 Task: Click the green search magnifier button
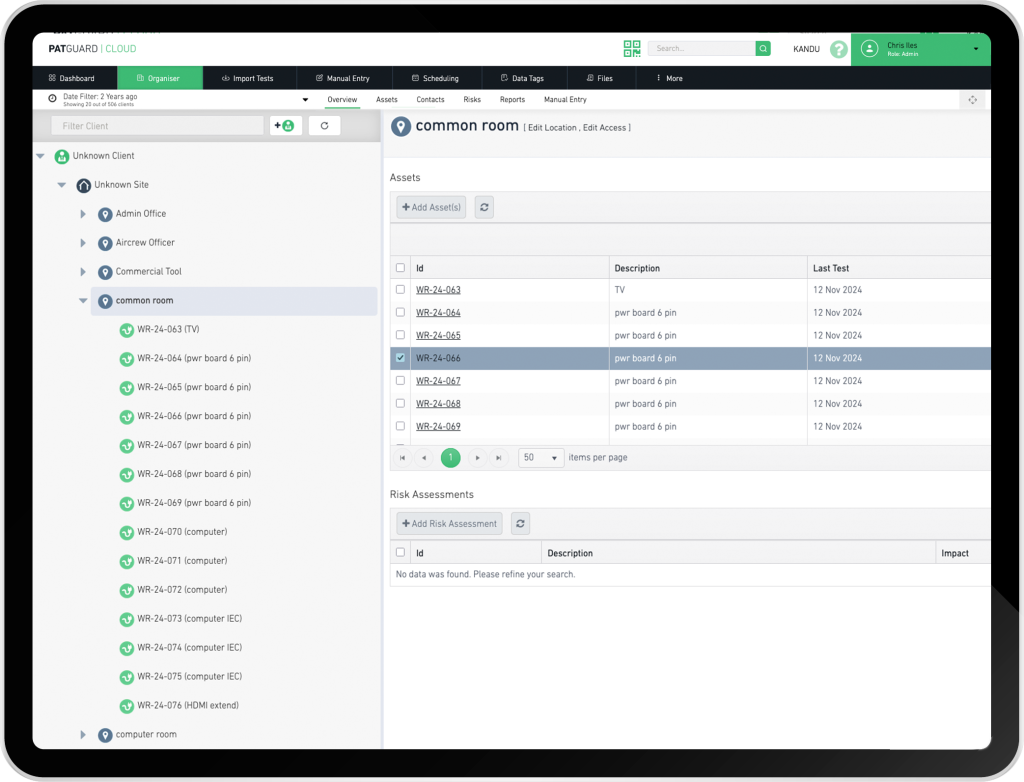[x=763, y=48]
